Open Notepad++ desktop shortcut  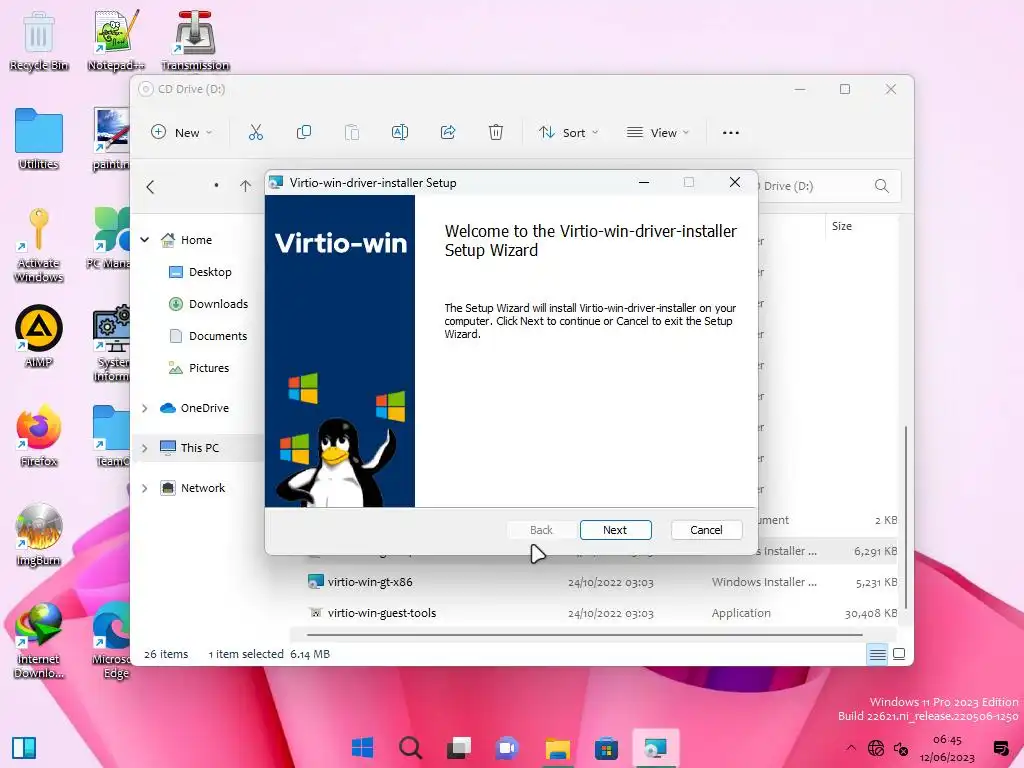click(116, 40)
